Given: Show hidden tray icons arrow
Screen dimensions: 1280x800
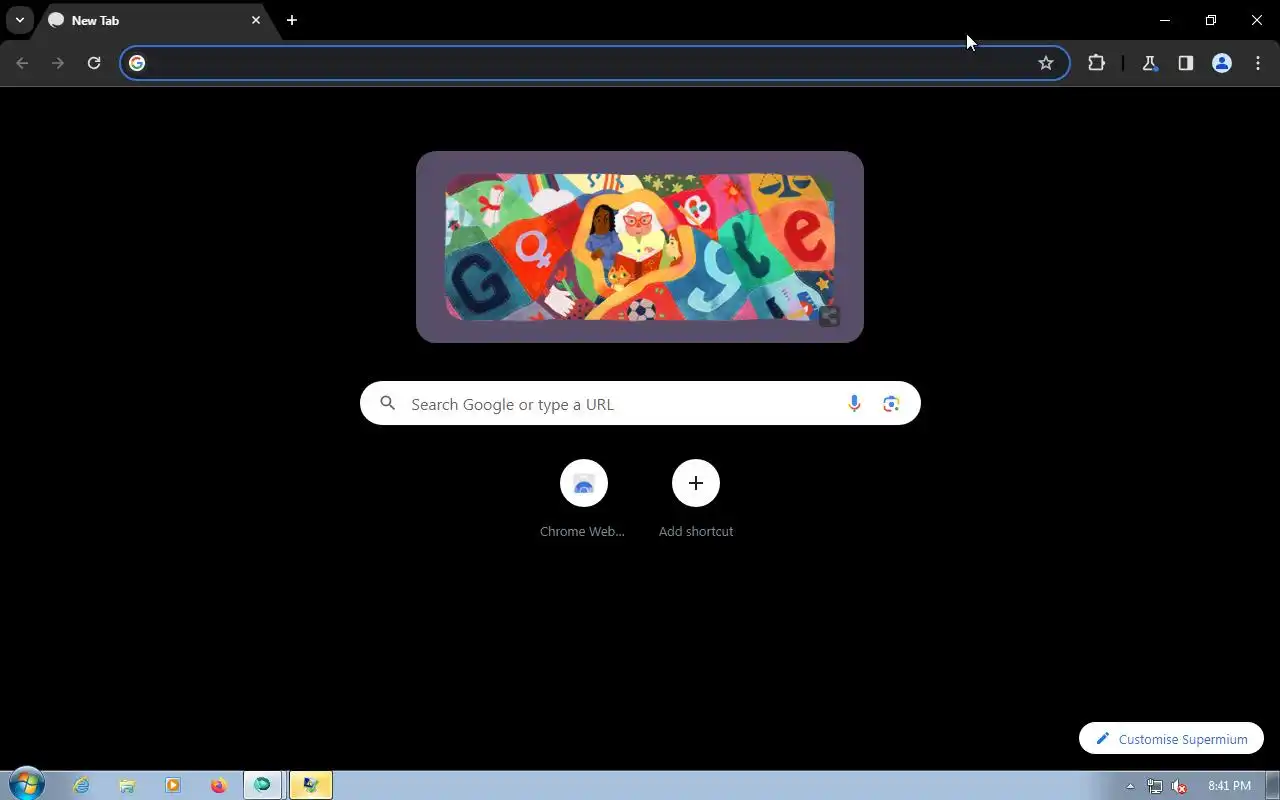Looking at the screenshot, I should tap(1130, 786).
